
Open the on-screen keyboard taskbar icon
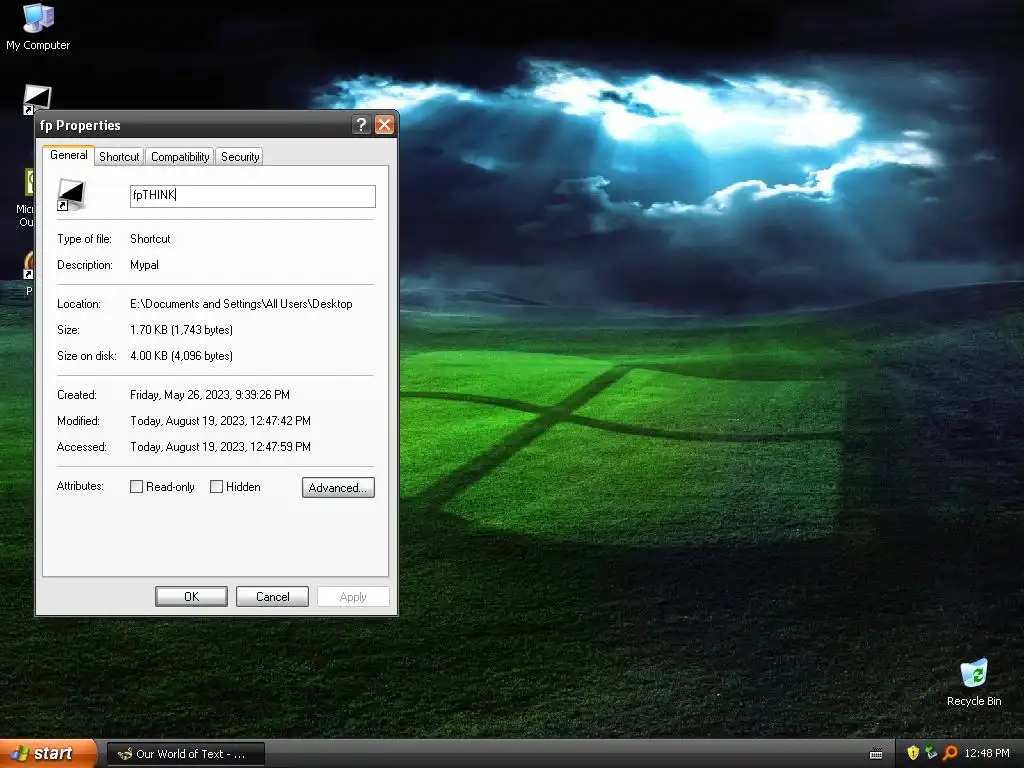[876, 754]
